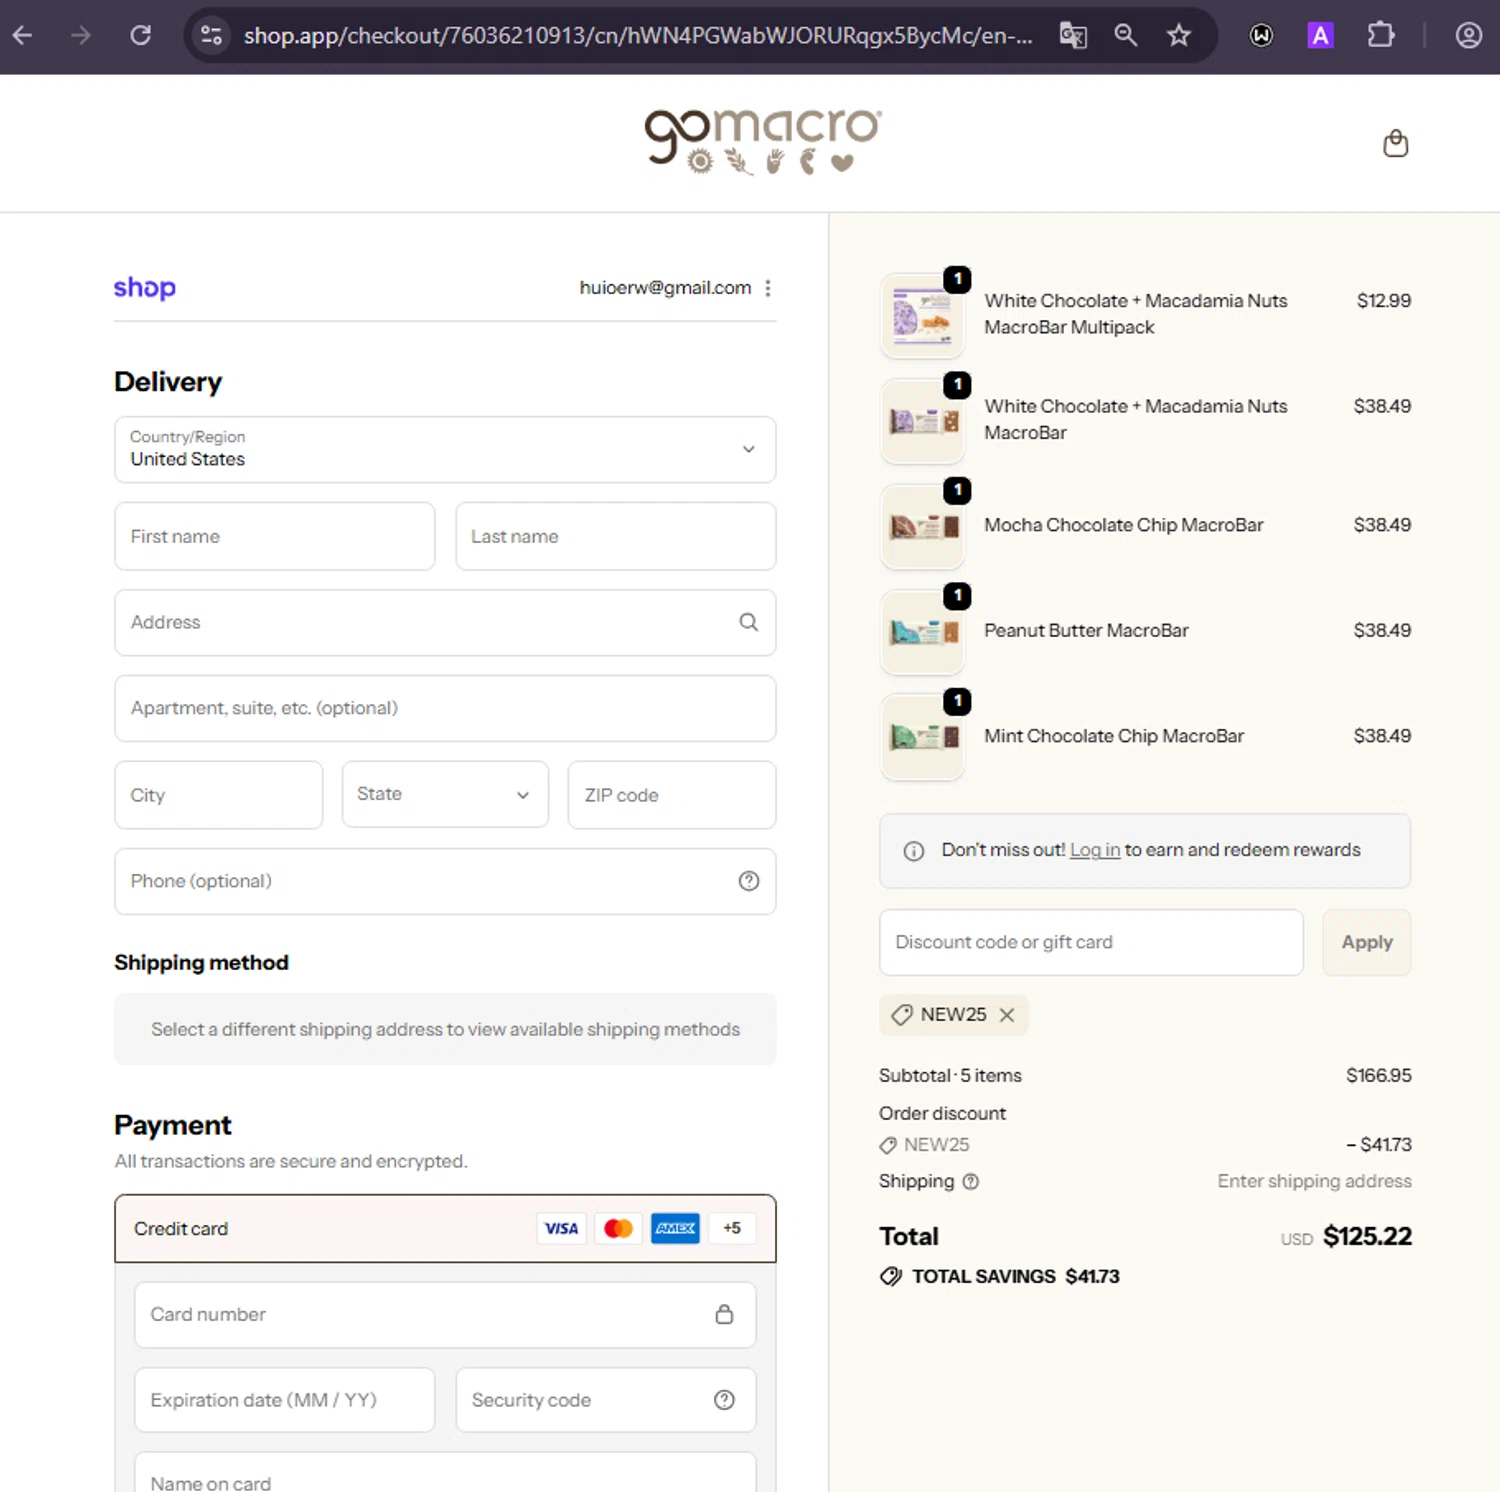Click the Last name field
Viewport: 1500px width, 1492px height.
(616, 536)
